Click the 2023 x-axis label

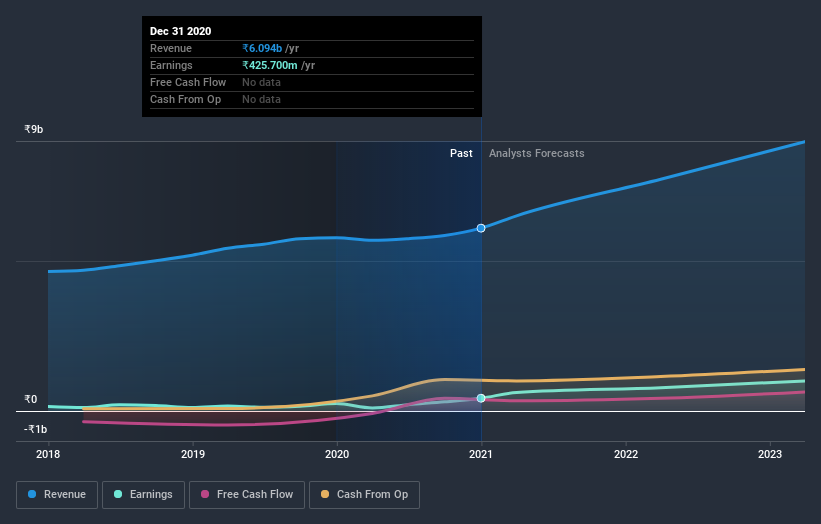770,454
